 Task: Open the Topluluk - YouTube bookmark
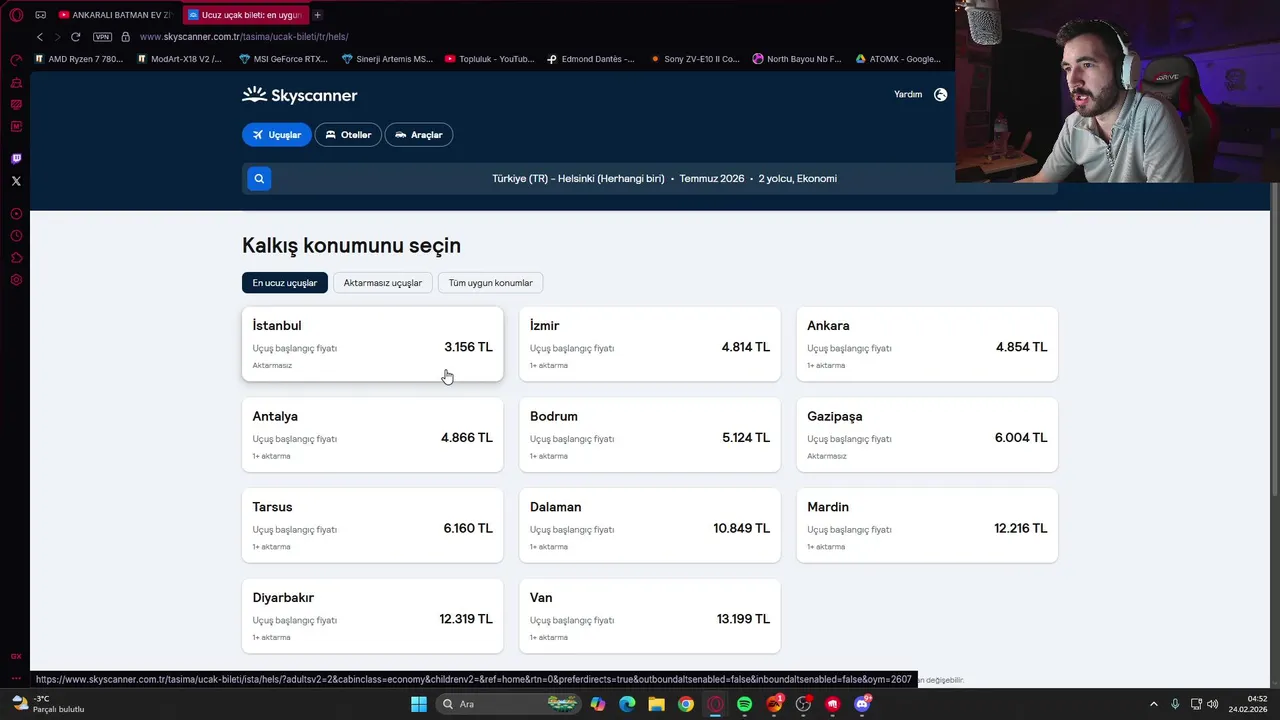tap(490, 59)
